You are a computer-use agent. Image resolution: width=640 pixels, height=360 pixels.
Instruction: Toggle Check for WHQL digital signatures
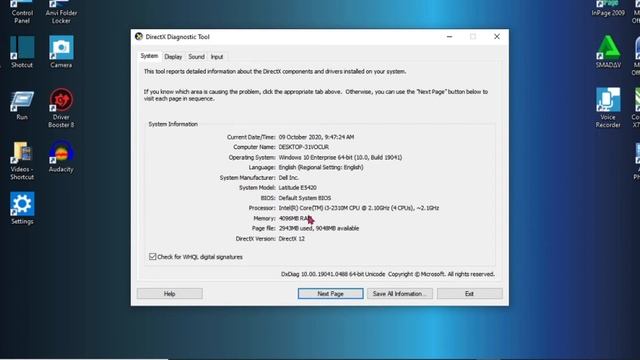(153, 257)
